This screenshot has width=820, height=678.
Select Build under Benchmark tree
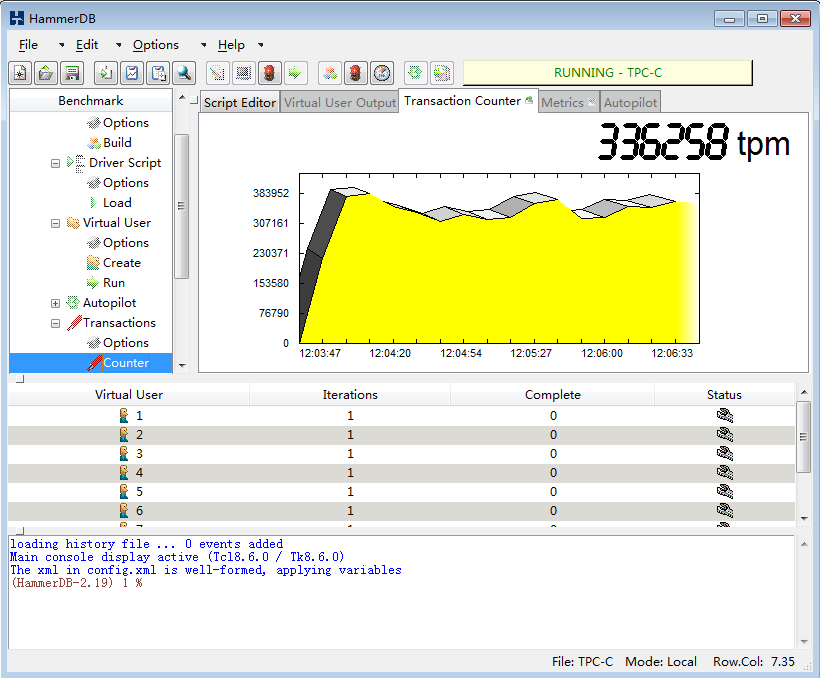117,143
